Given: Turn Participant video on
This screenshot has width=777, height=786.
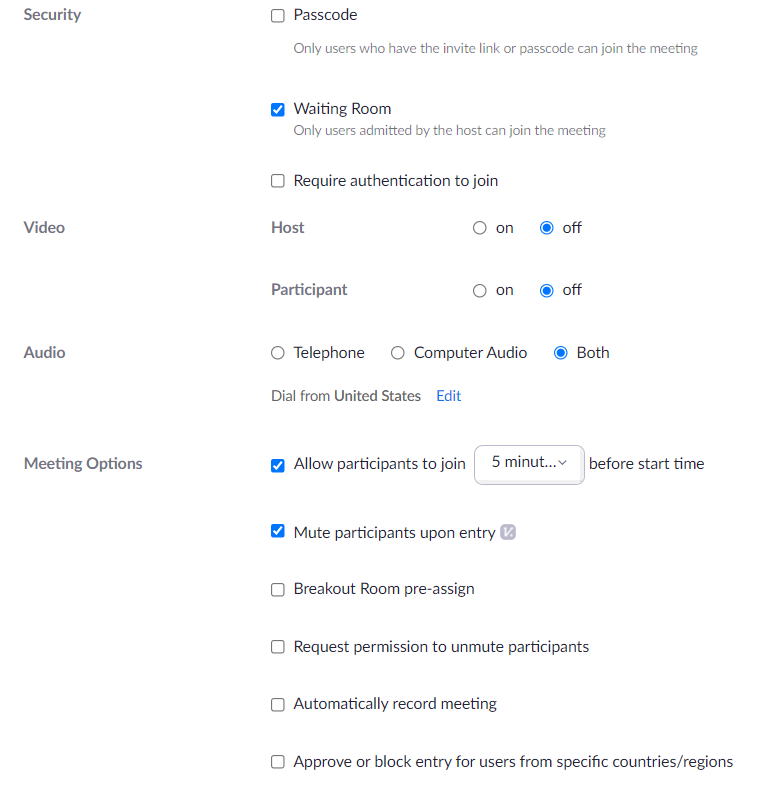Looking at the screenshot, I should point(480,291).
